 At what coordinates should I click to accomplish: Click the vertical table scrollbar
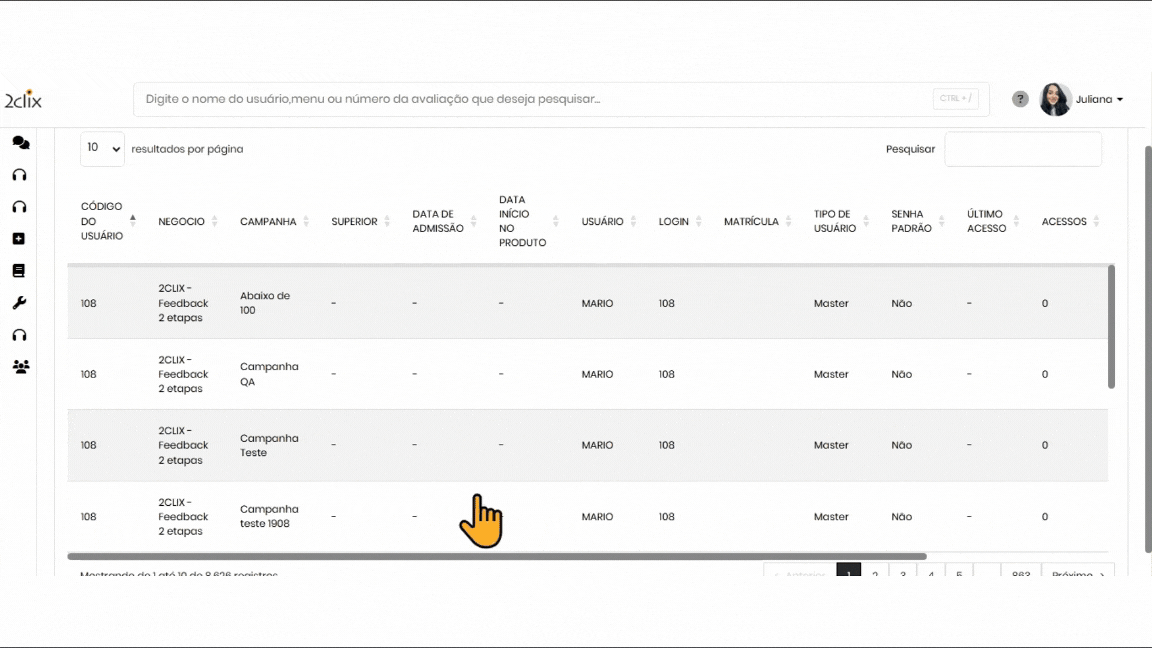pyautogui.click(x=1111, y=326)
